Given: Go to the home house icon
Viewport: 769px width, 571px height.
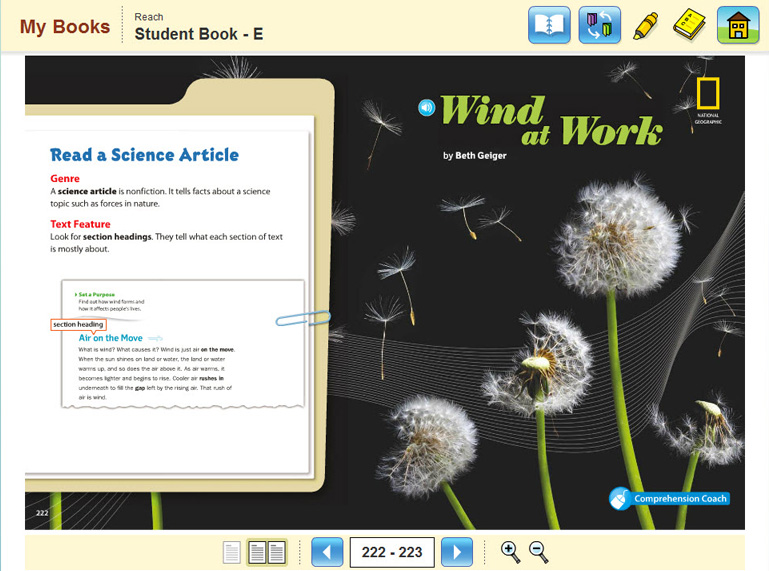Looking at the screenshot, I should 738,25.
